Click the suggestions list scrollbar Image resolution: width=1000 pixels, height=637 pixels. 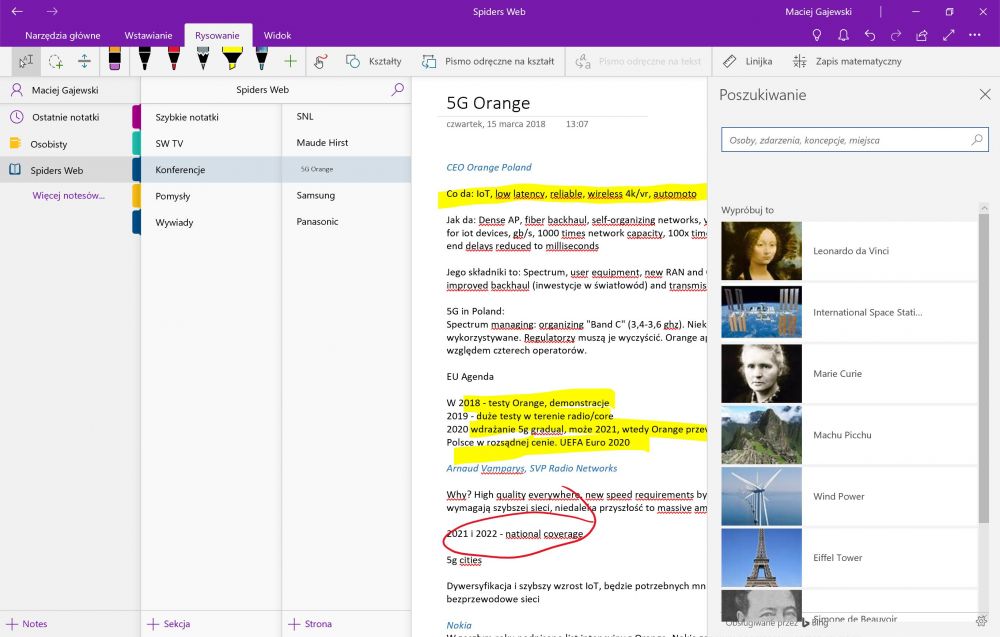[x=983, y=369]
